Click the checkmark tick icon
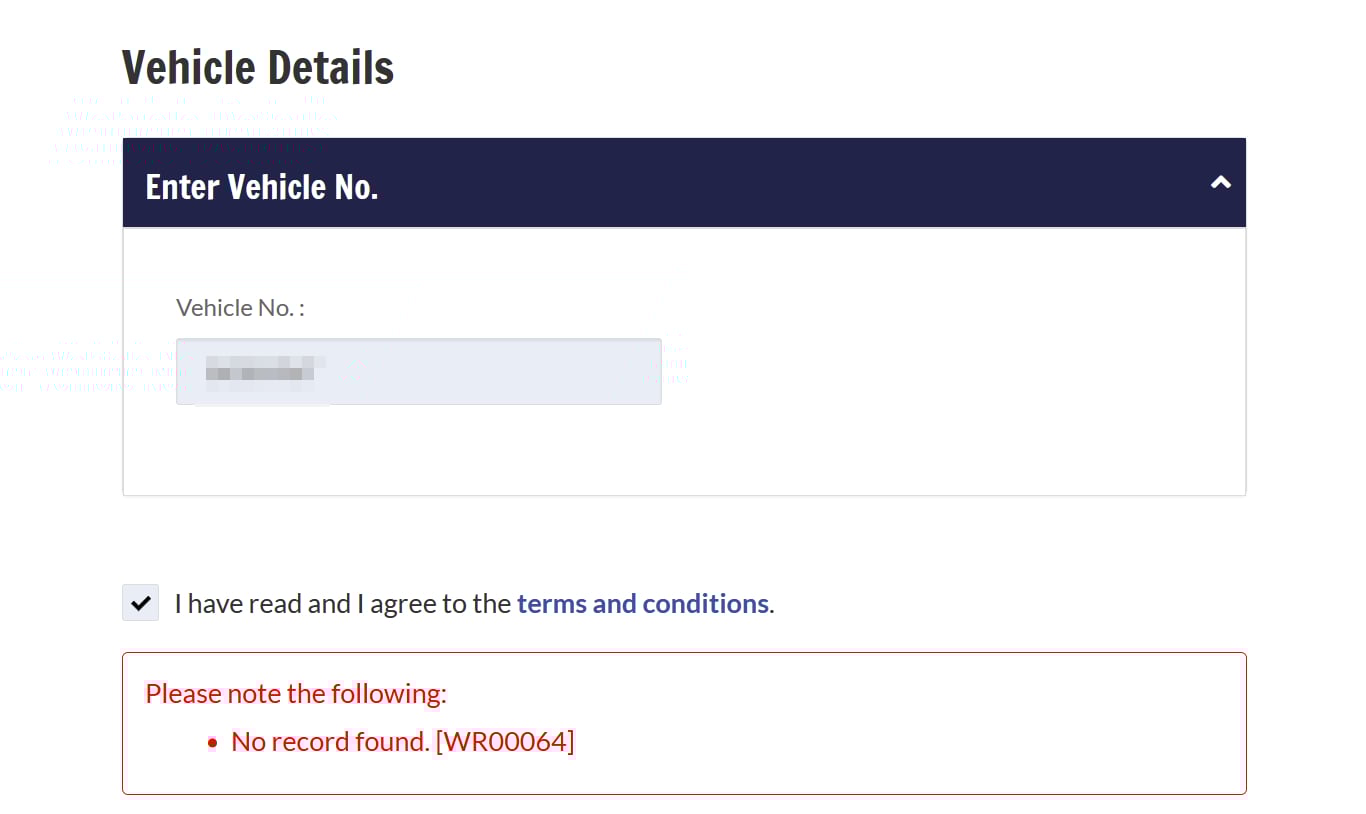The height and width of the screenshot is (814, 1366). 141,603
